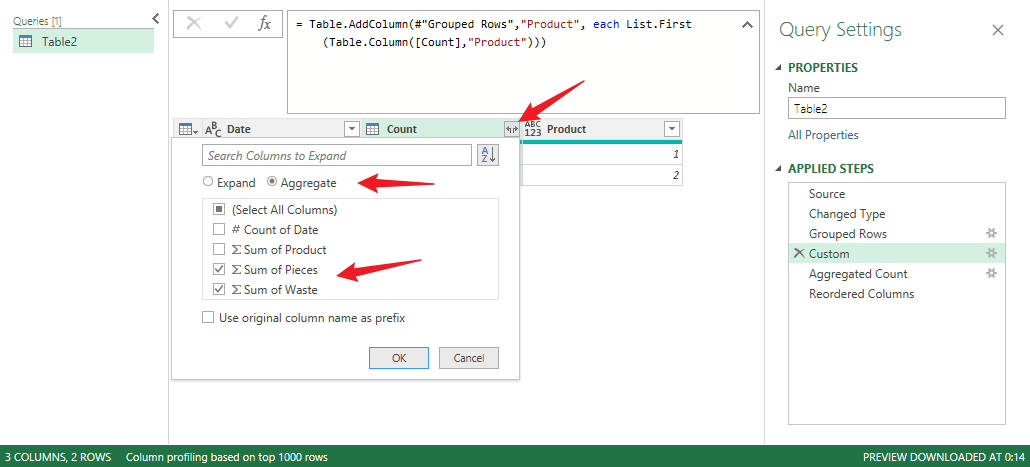Close the Query Settings pane
This screenshot has height=467, width=1030.
click(x=998, y=30)
